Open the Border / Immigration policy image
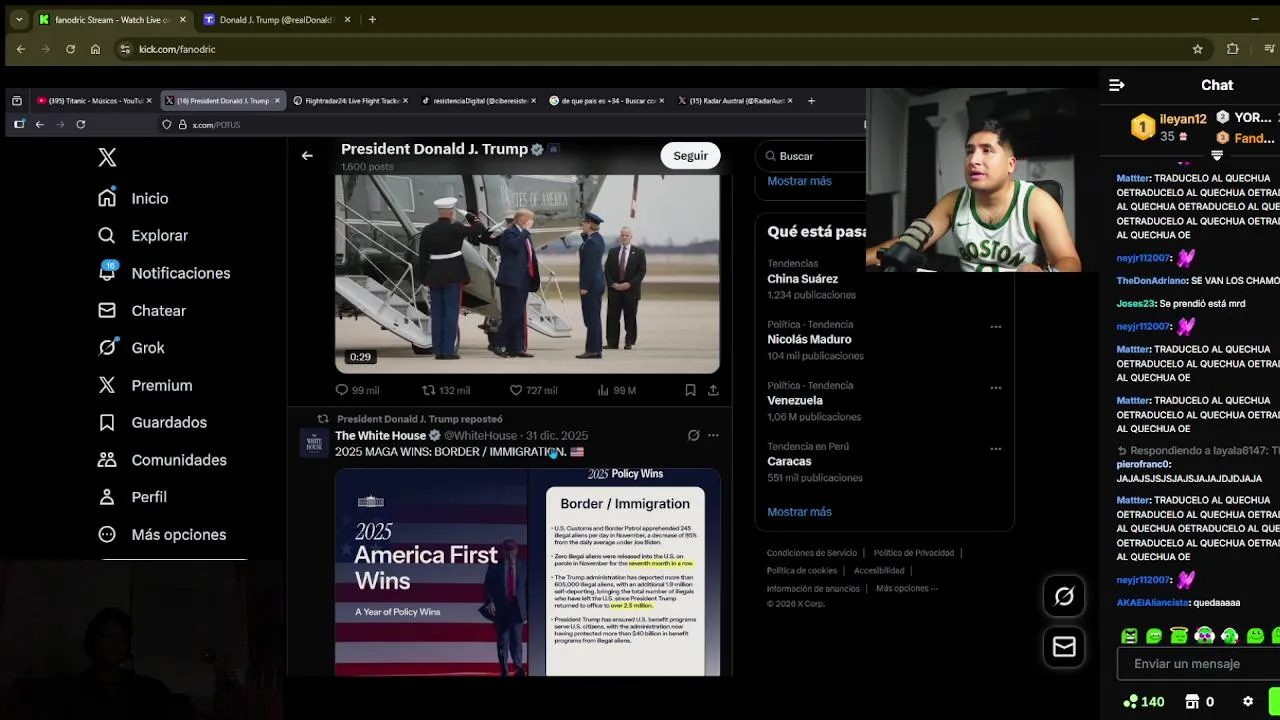This screenshot has height=720, width=1280. click(x=624, y=573)
